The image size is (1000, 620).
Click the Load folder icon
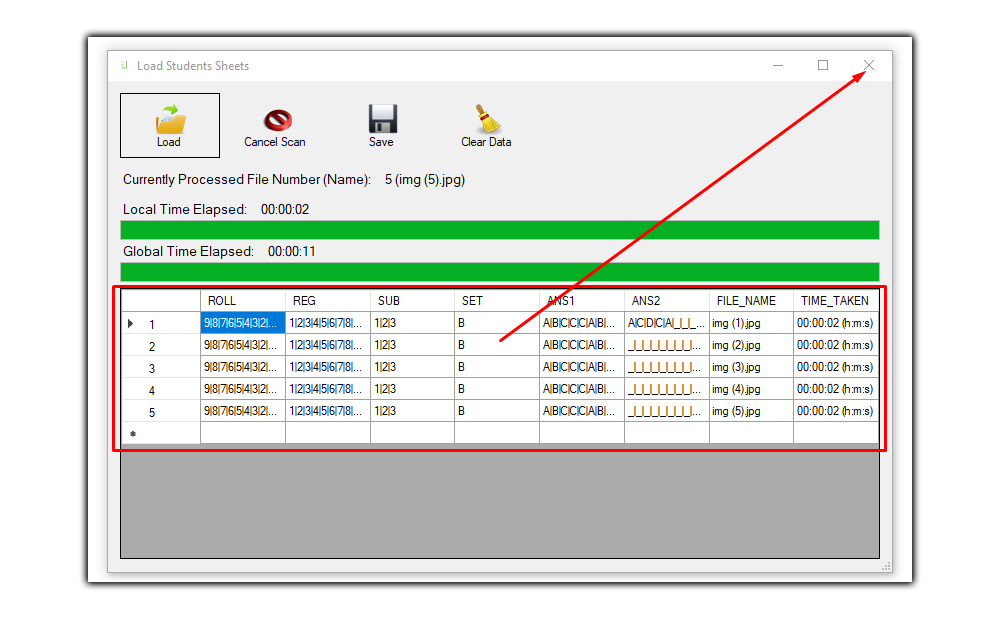[x=170, y=120]
